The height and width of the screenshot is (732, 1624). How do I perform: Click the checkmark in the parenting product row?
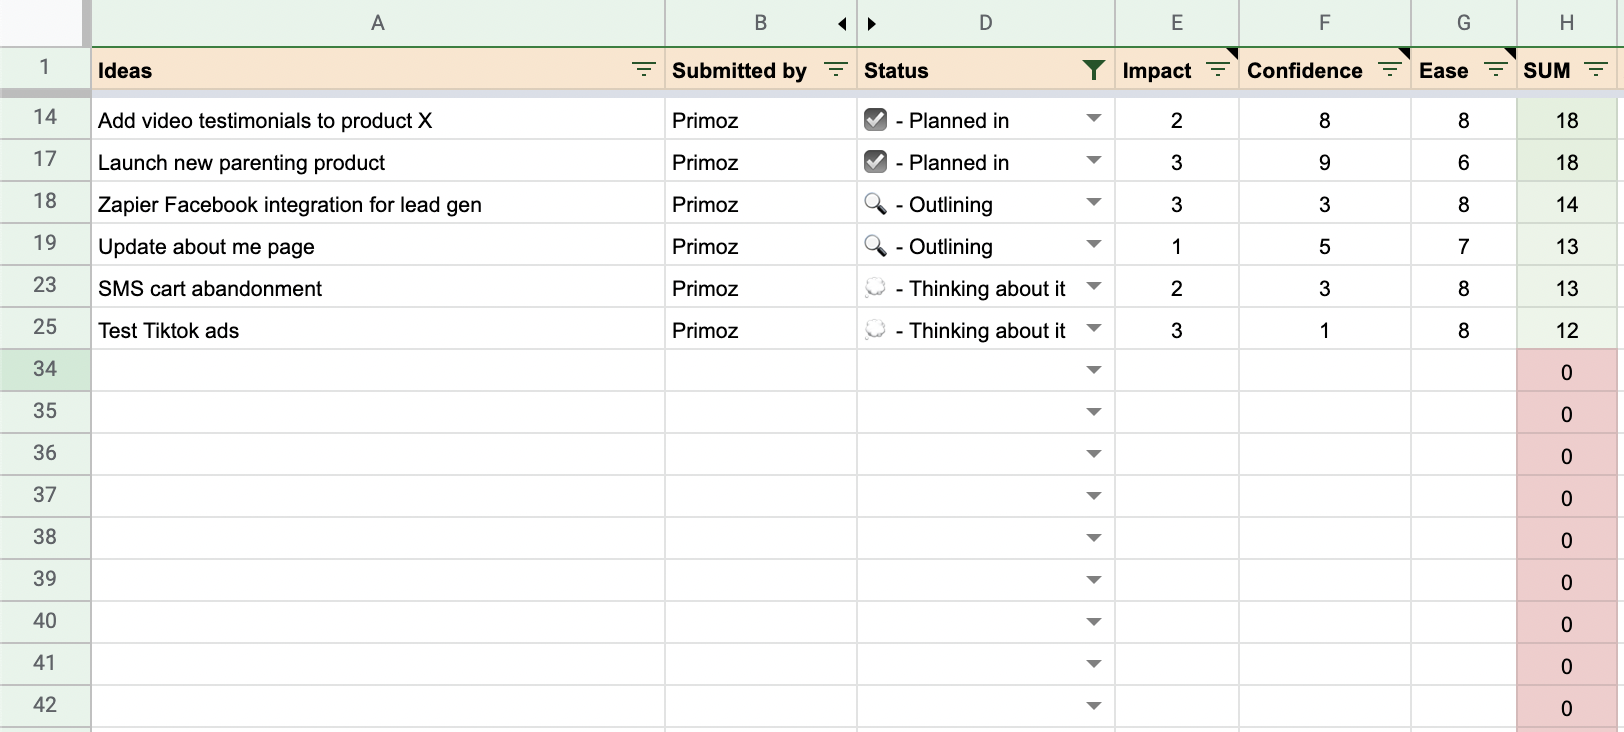pyautogui.click(x=875, y=162)
